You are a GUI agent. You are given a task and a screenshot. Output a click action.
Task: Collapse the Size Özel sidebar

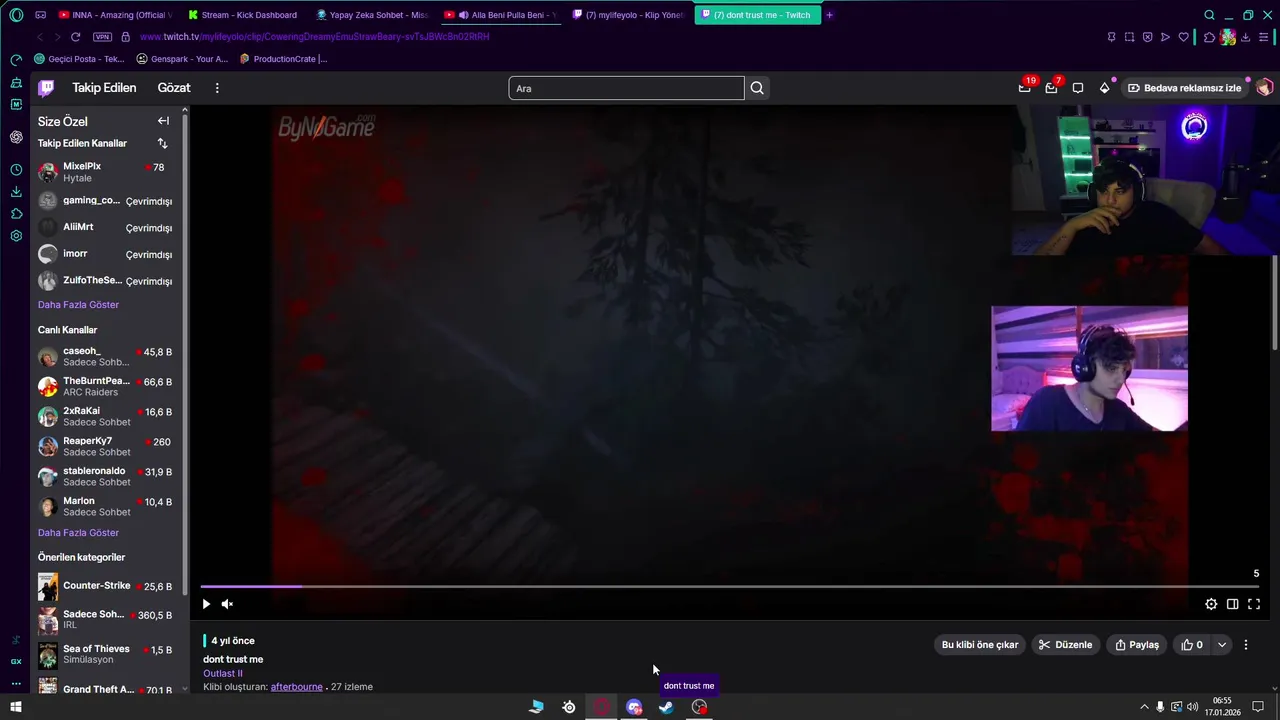click(163, 121)
